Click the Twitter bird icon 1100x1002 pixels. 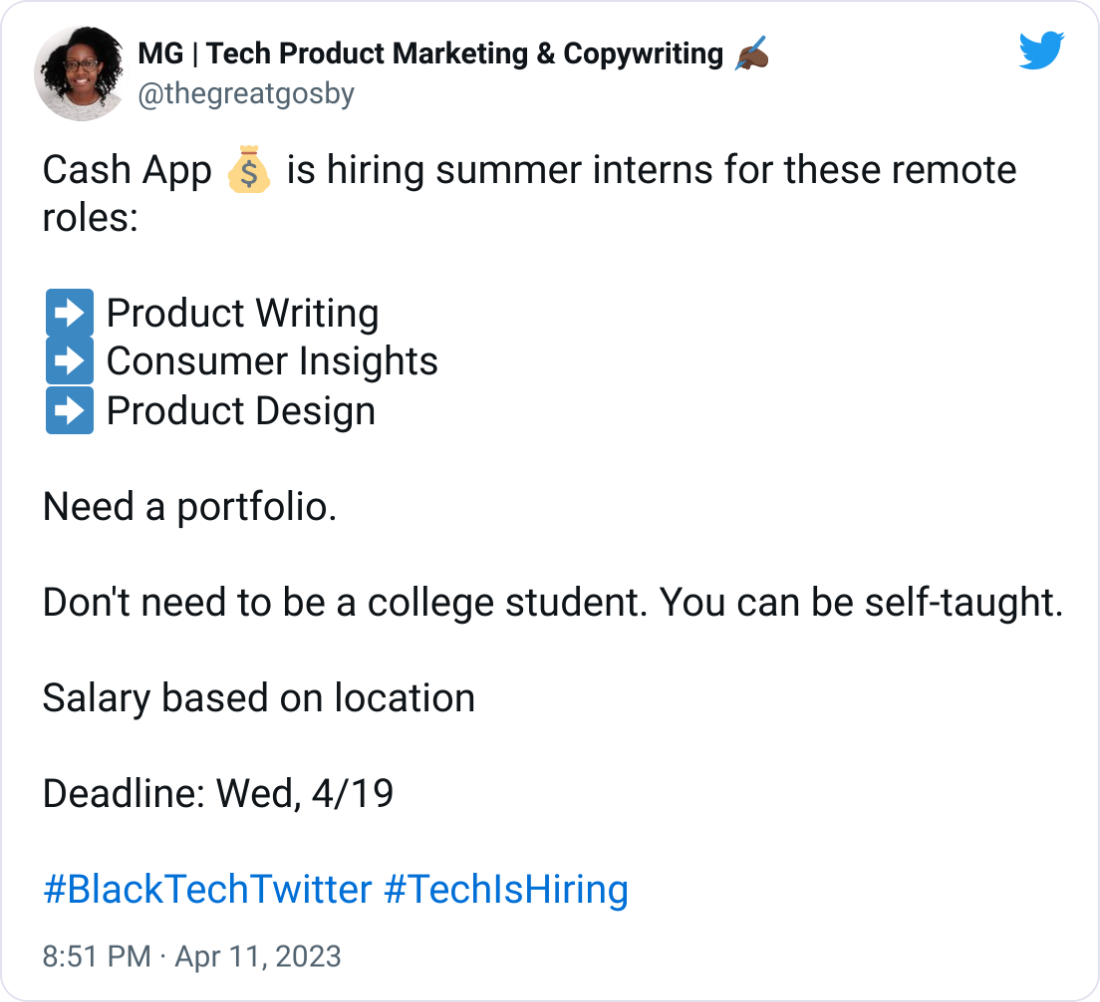click(1041, 52)
